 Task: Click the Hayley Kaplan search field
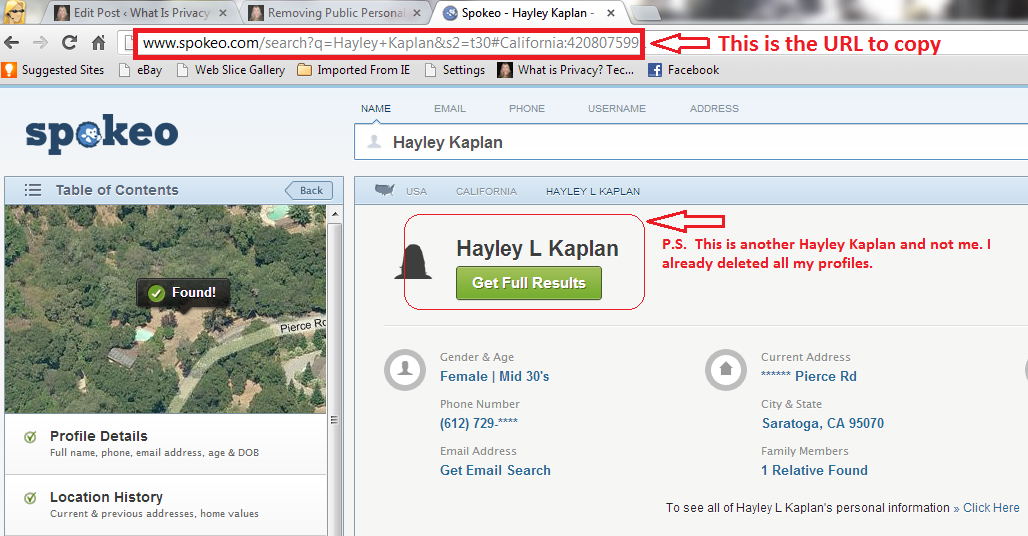[691, 142]
